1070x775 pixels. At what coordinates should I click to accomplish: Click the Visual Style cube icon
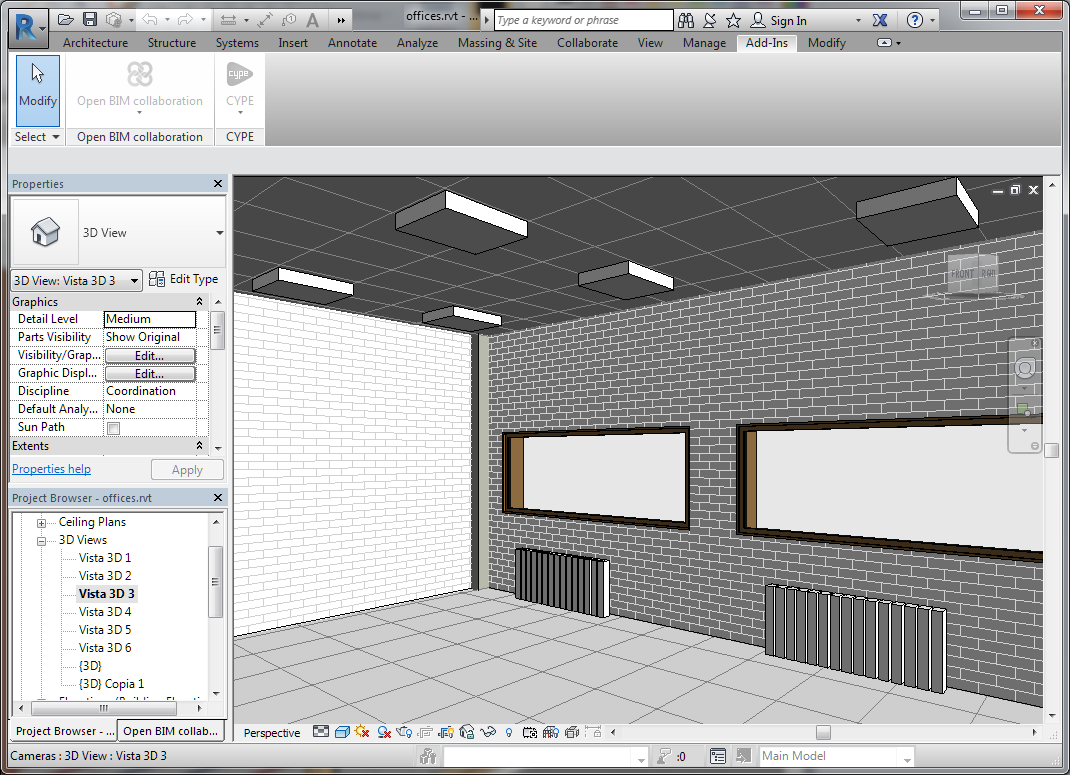(341, 733)
